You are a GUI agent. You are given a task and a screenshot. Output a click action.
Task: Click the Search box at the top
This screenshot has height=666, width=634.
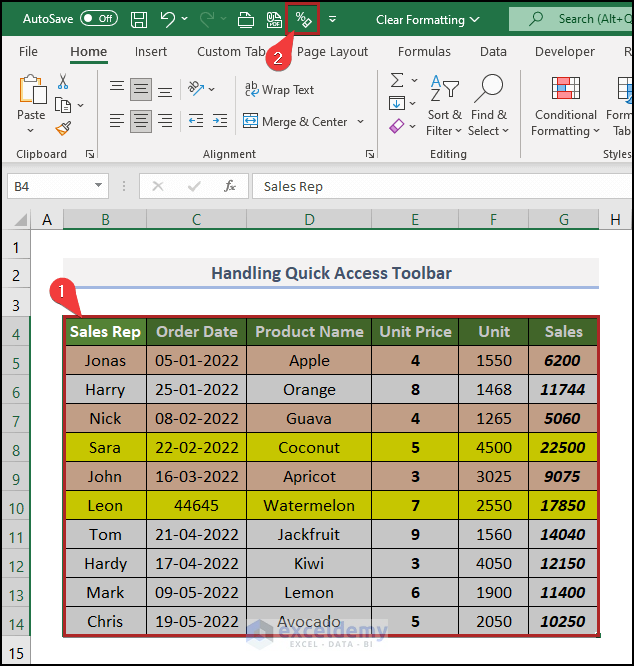tap(571, 19)
